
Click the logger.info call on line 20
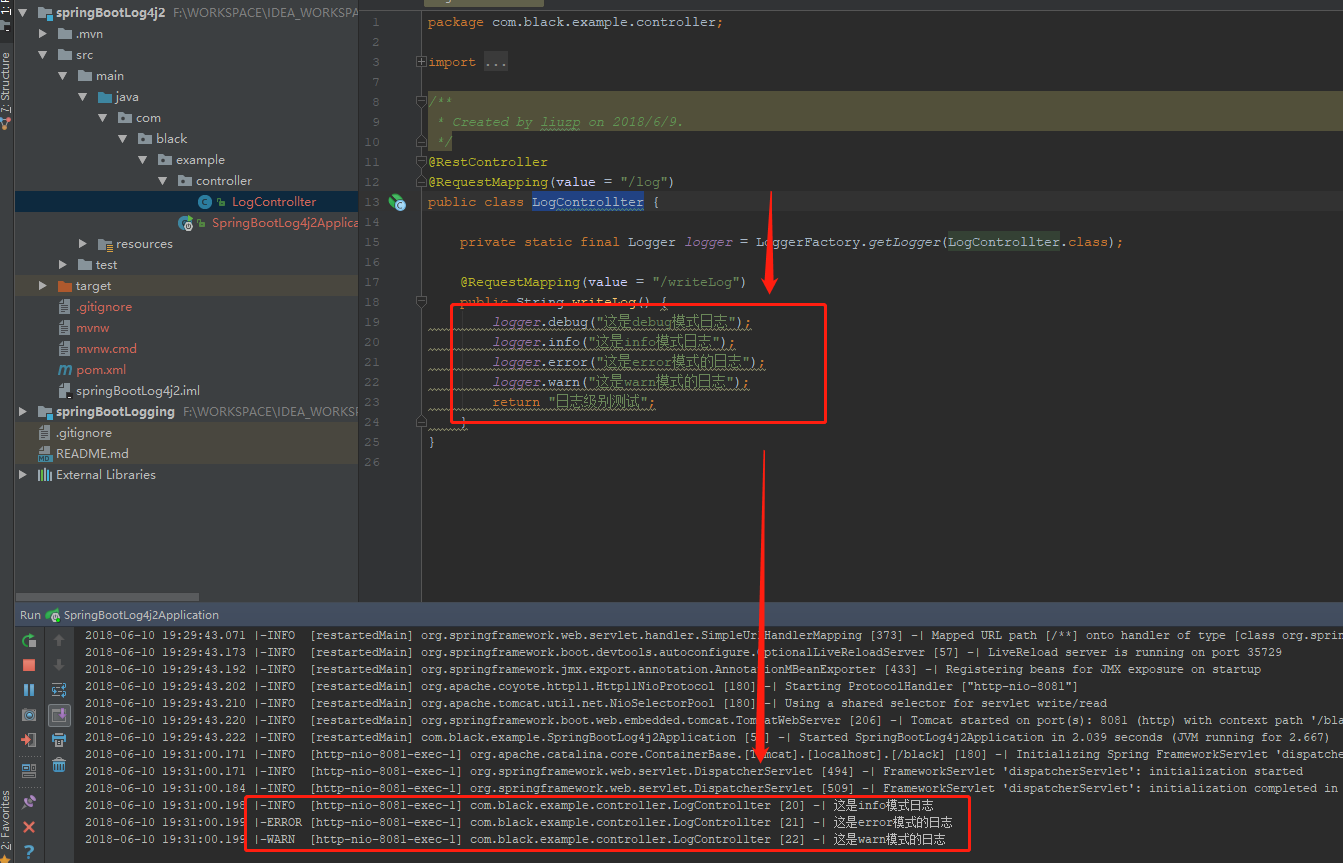click(613, 342)
